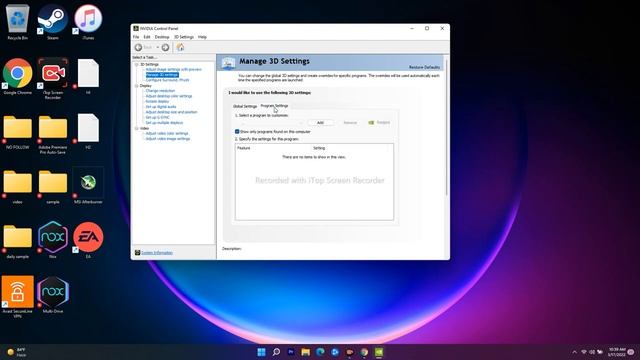
Task: Go to the Home page via house icon
Action: (x=180, y=47)
